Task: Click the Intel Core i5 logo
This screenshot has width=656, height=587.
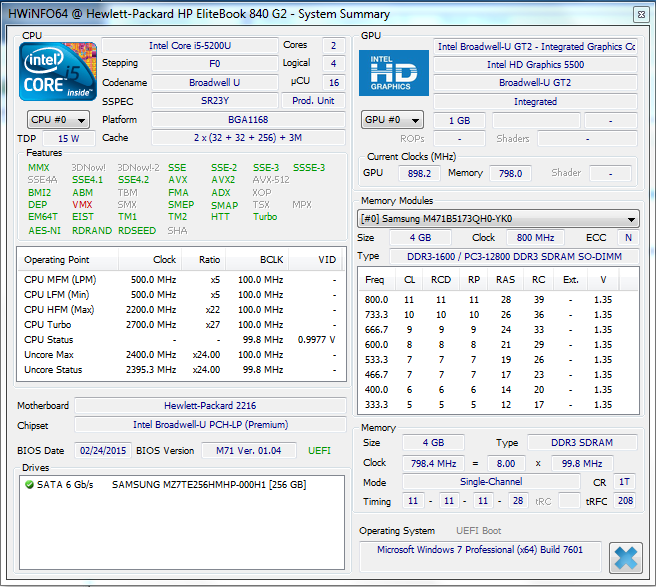Action: click(58, 71)
